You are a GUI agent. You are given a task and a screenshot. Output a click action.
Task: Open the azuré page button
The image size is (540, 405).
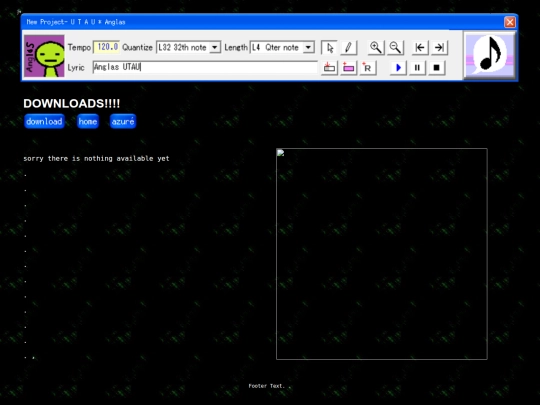[123, 121]
